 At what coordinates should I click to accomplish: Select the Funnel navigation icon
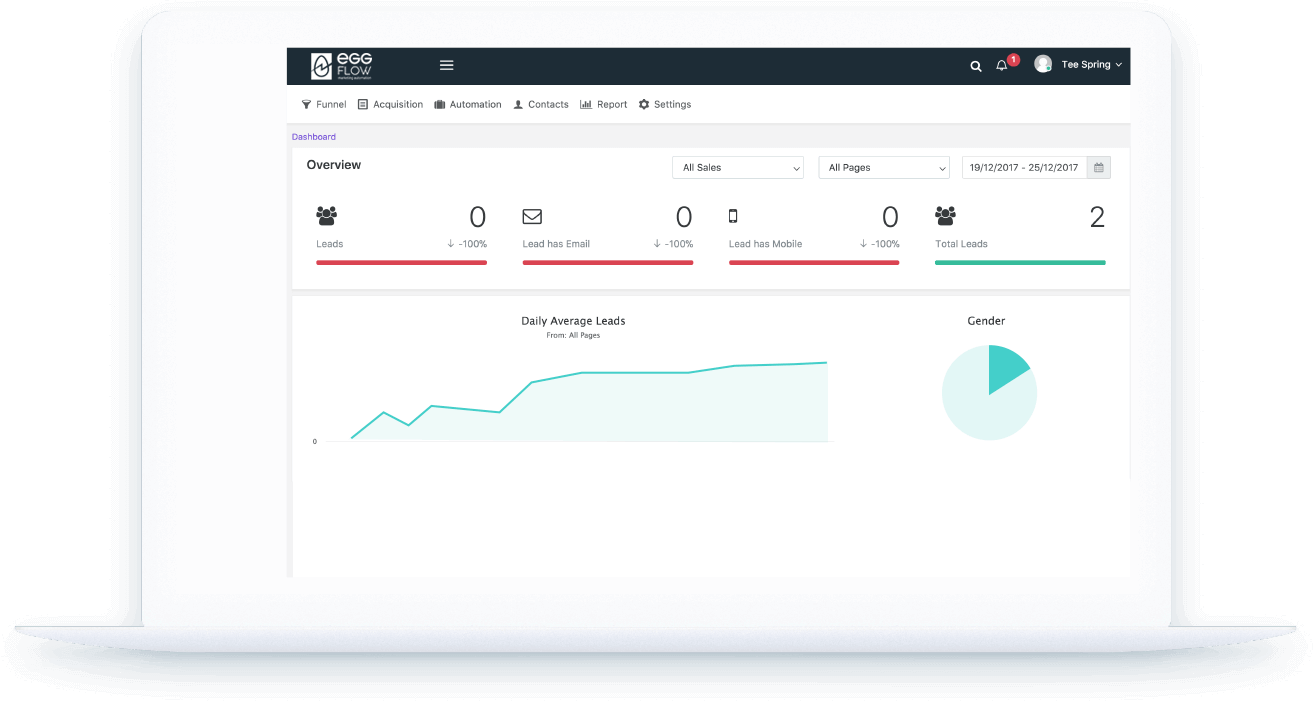306,103
